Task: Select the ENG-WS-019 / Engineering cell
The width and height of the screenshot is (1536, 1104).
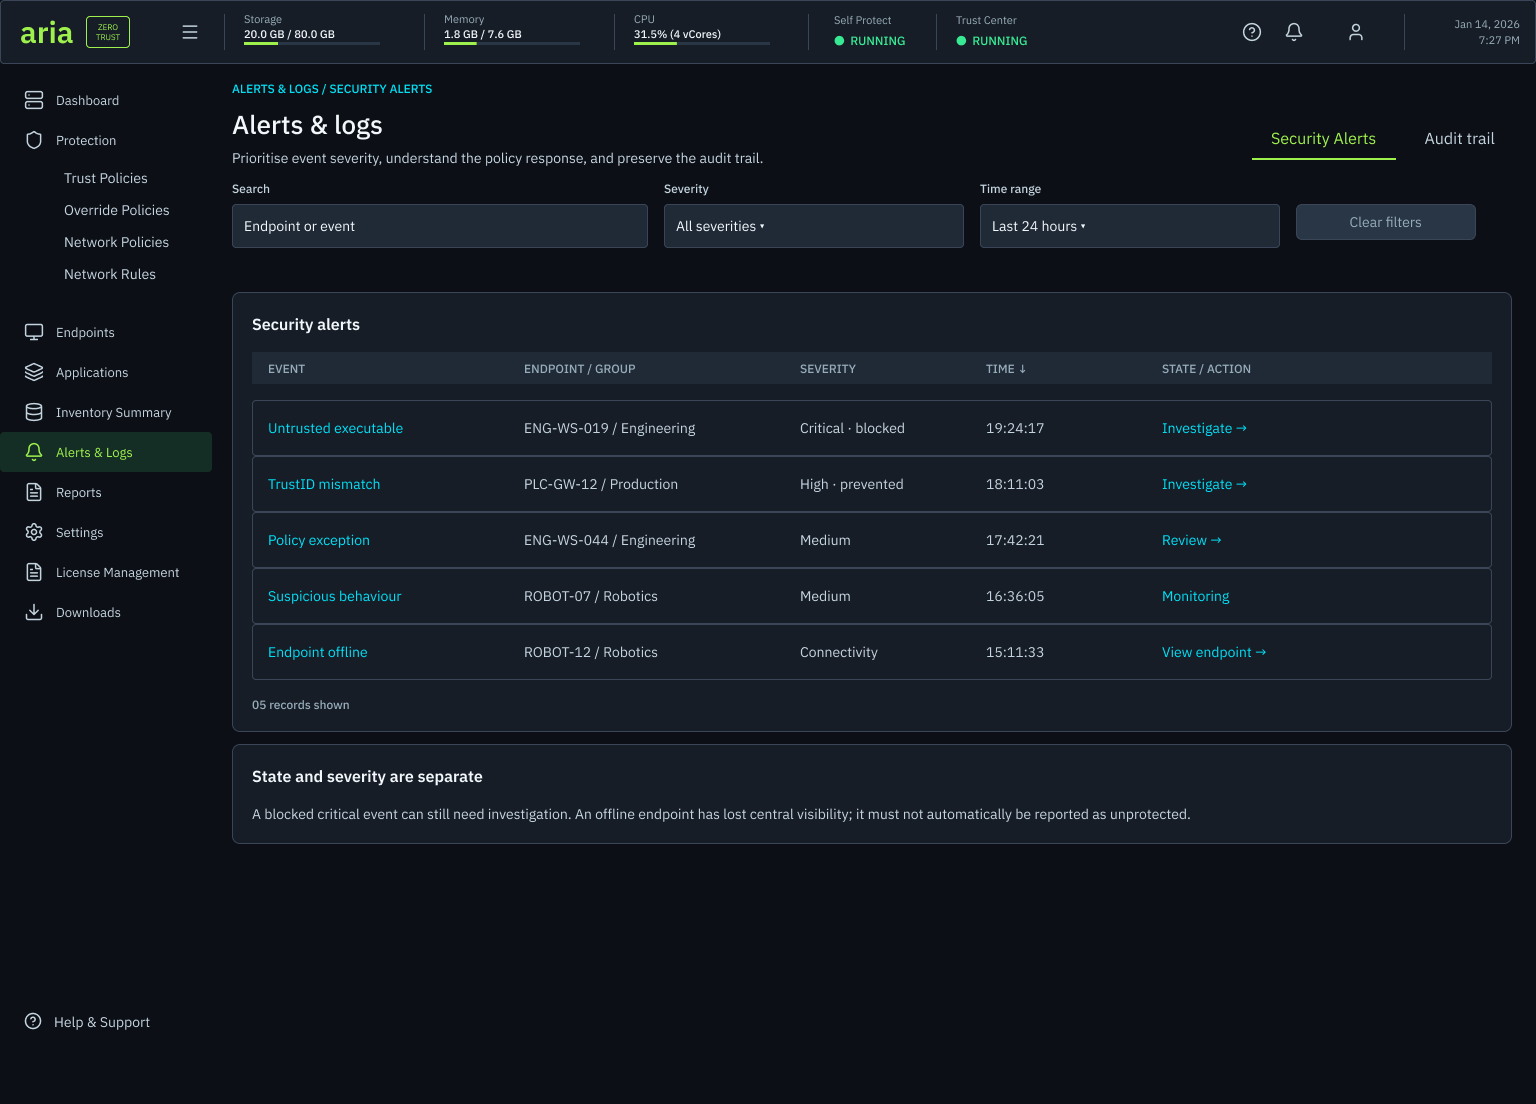Action: pos(609,428)
